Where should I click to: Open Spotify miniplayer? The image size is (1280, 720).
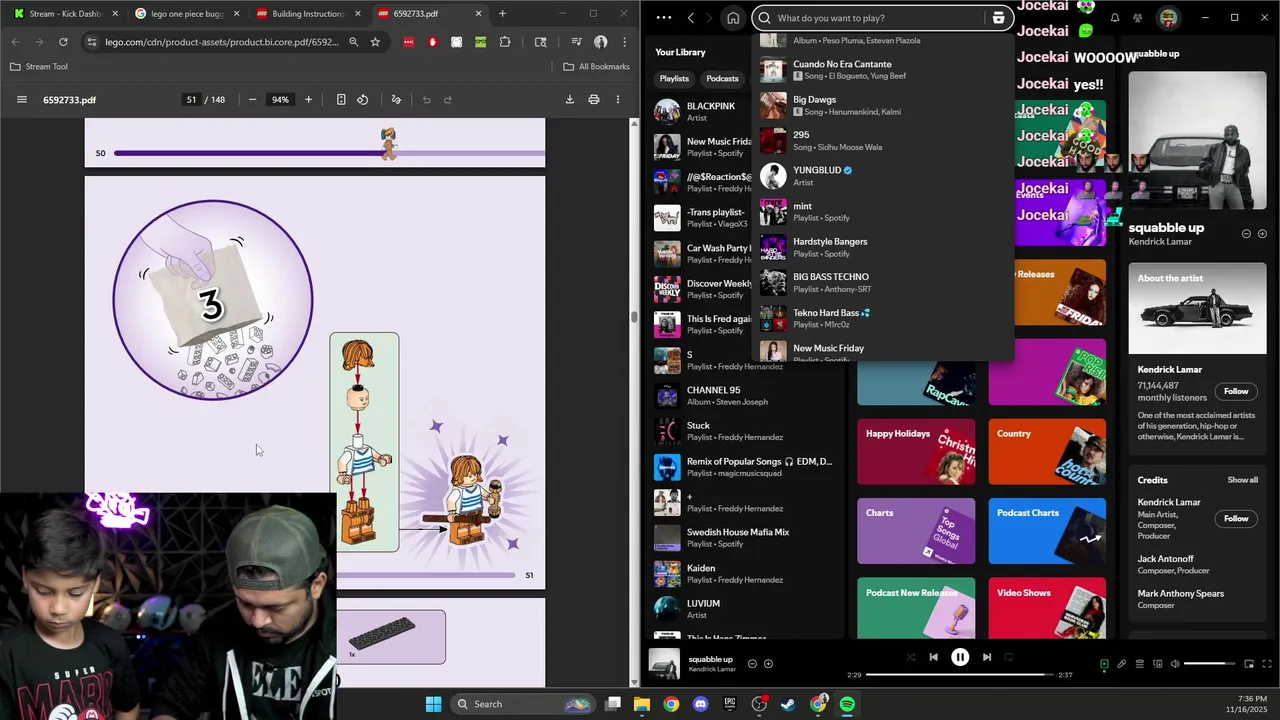tap(1249, 664)
